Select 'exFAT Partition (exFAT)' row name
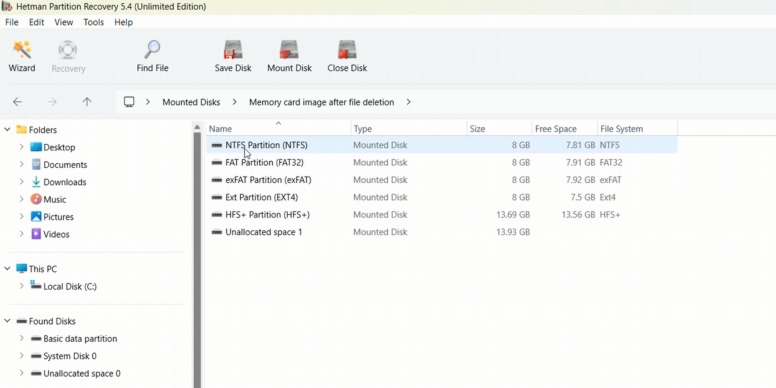 click(x=268, y=180)
